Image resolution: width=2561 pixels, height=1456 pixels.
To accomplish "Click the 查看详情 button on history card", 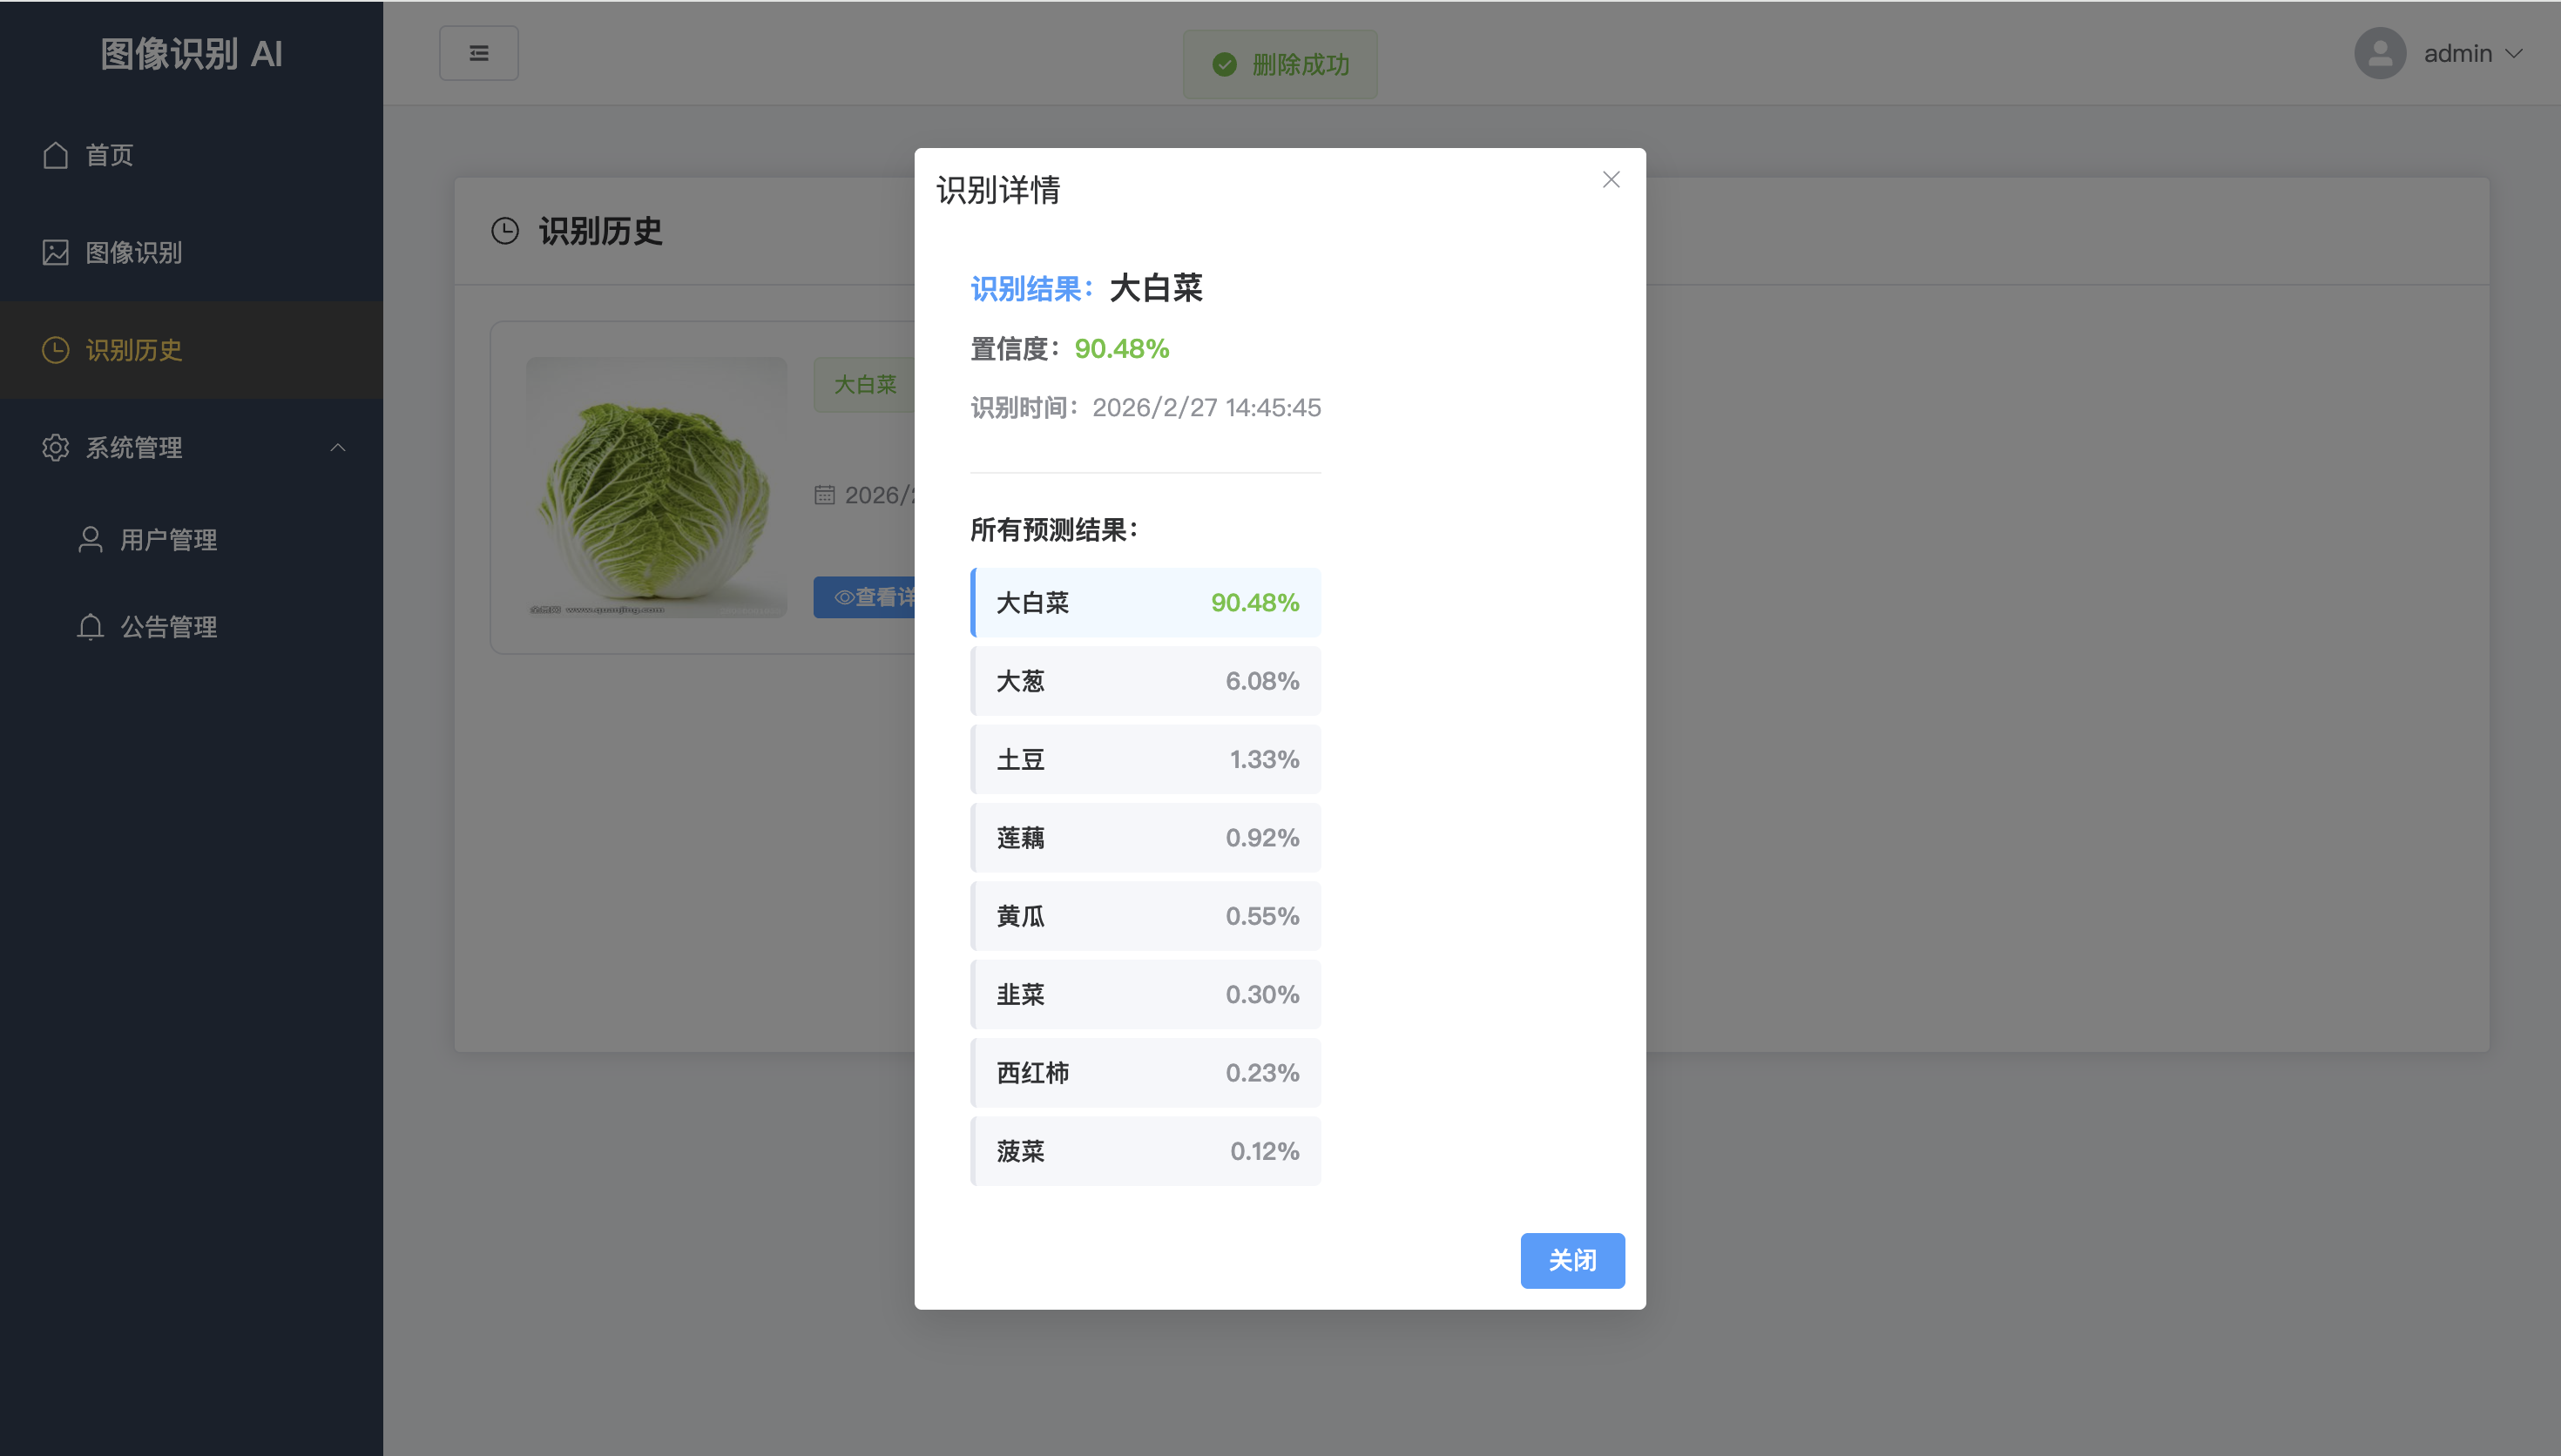I will 866,597.
